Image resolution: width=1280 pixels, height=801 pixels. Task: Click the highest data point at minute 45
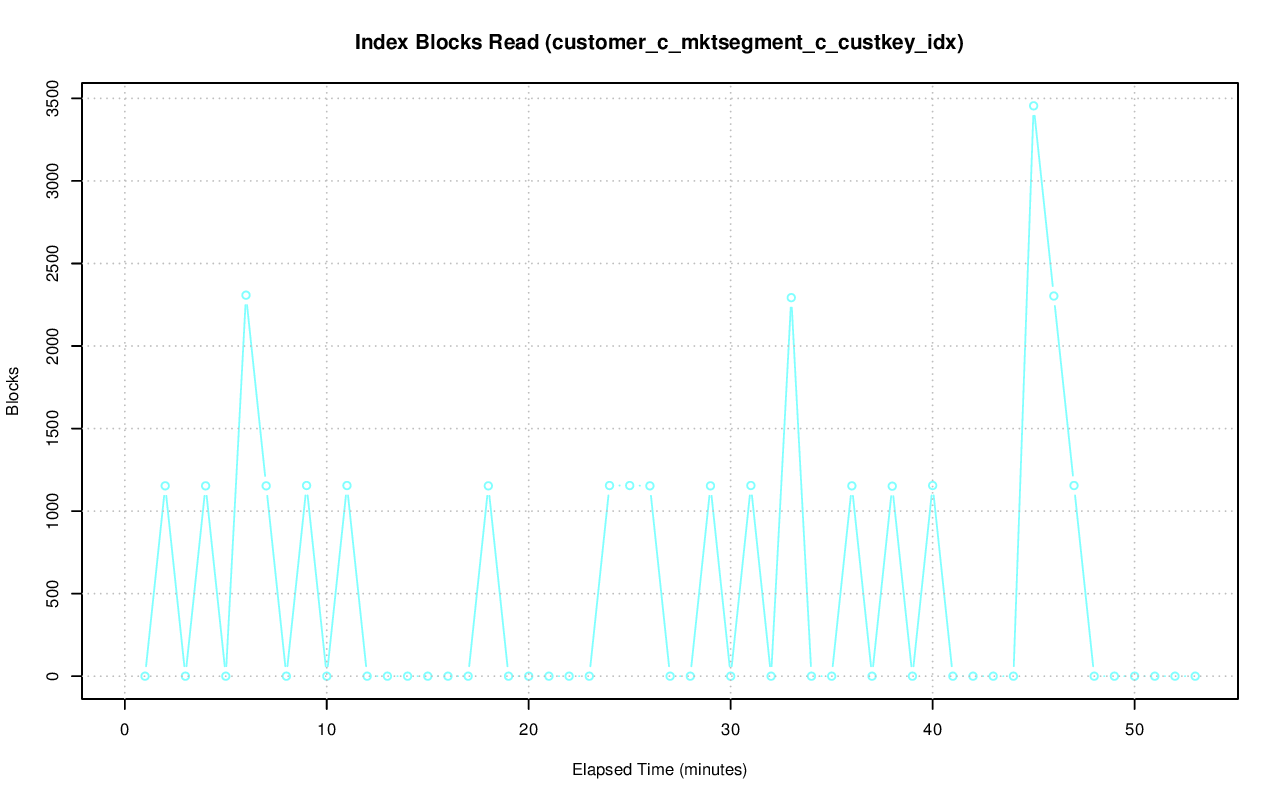click(1033, 105)
